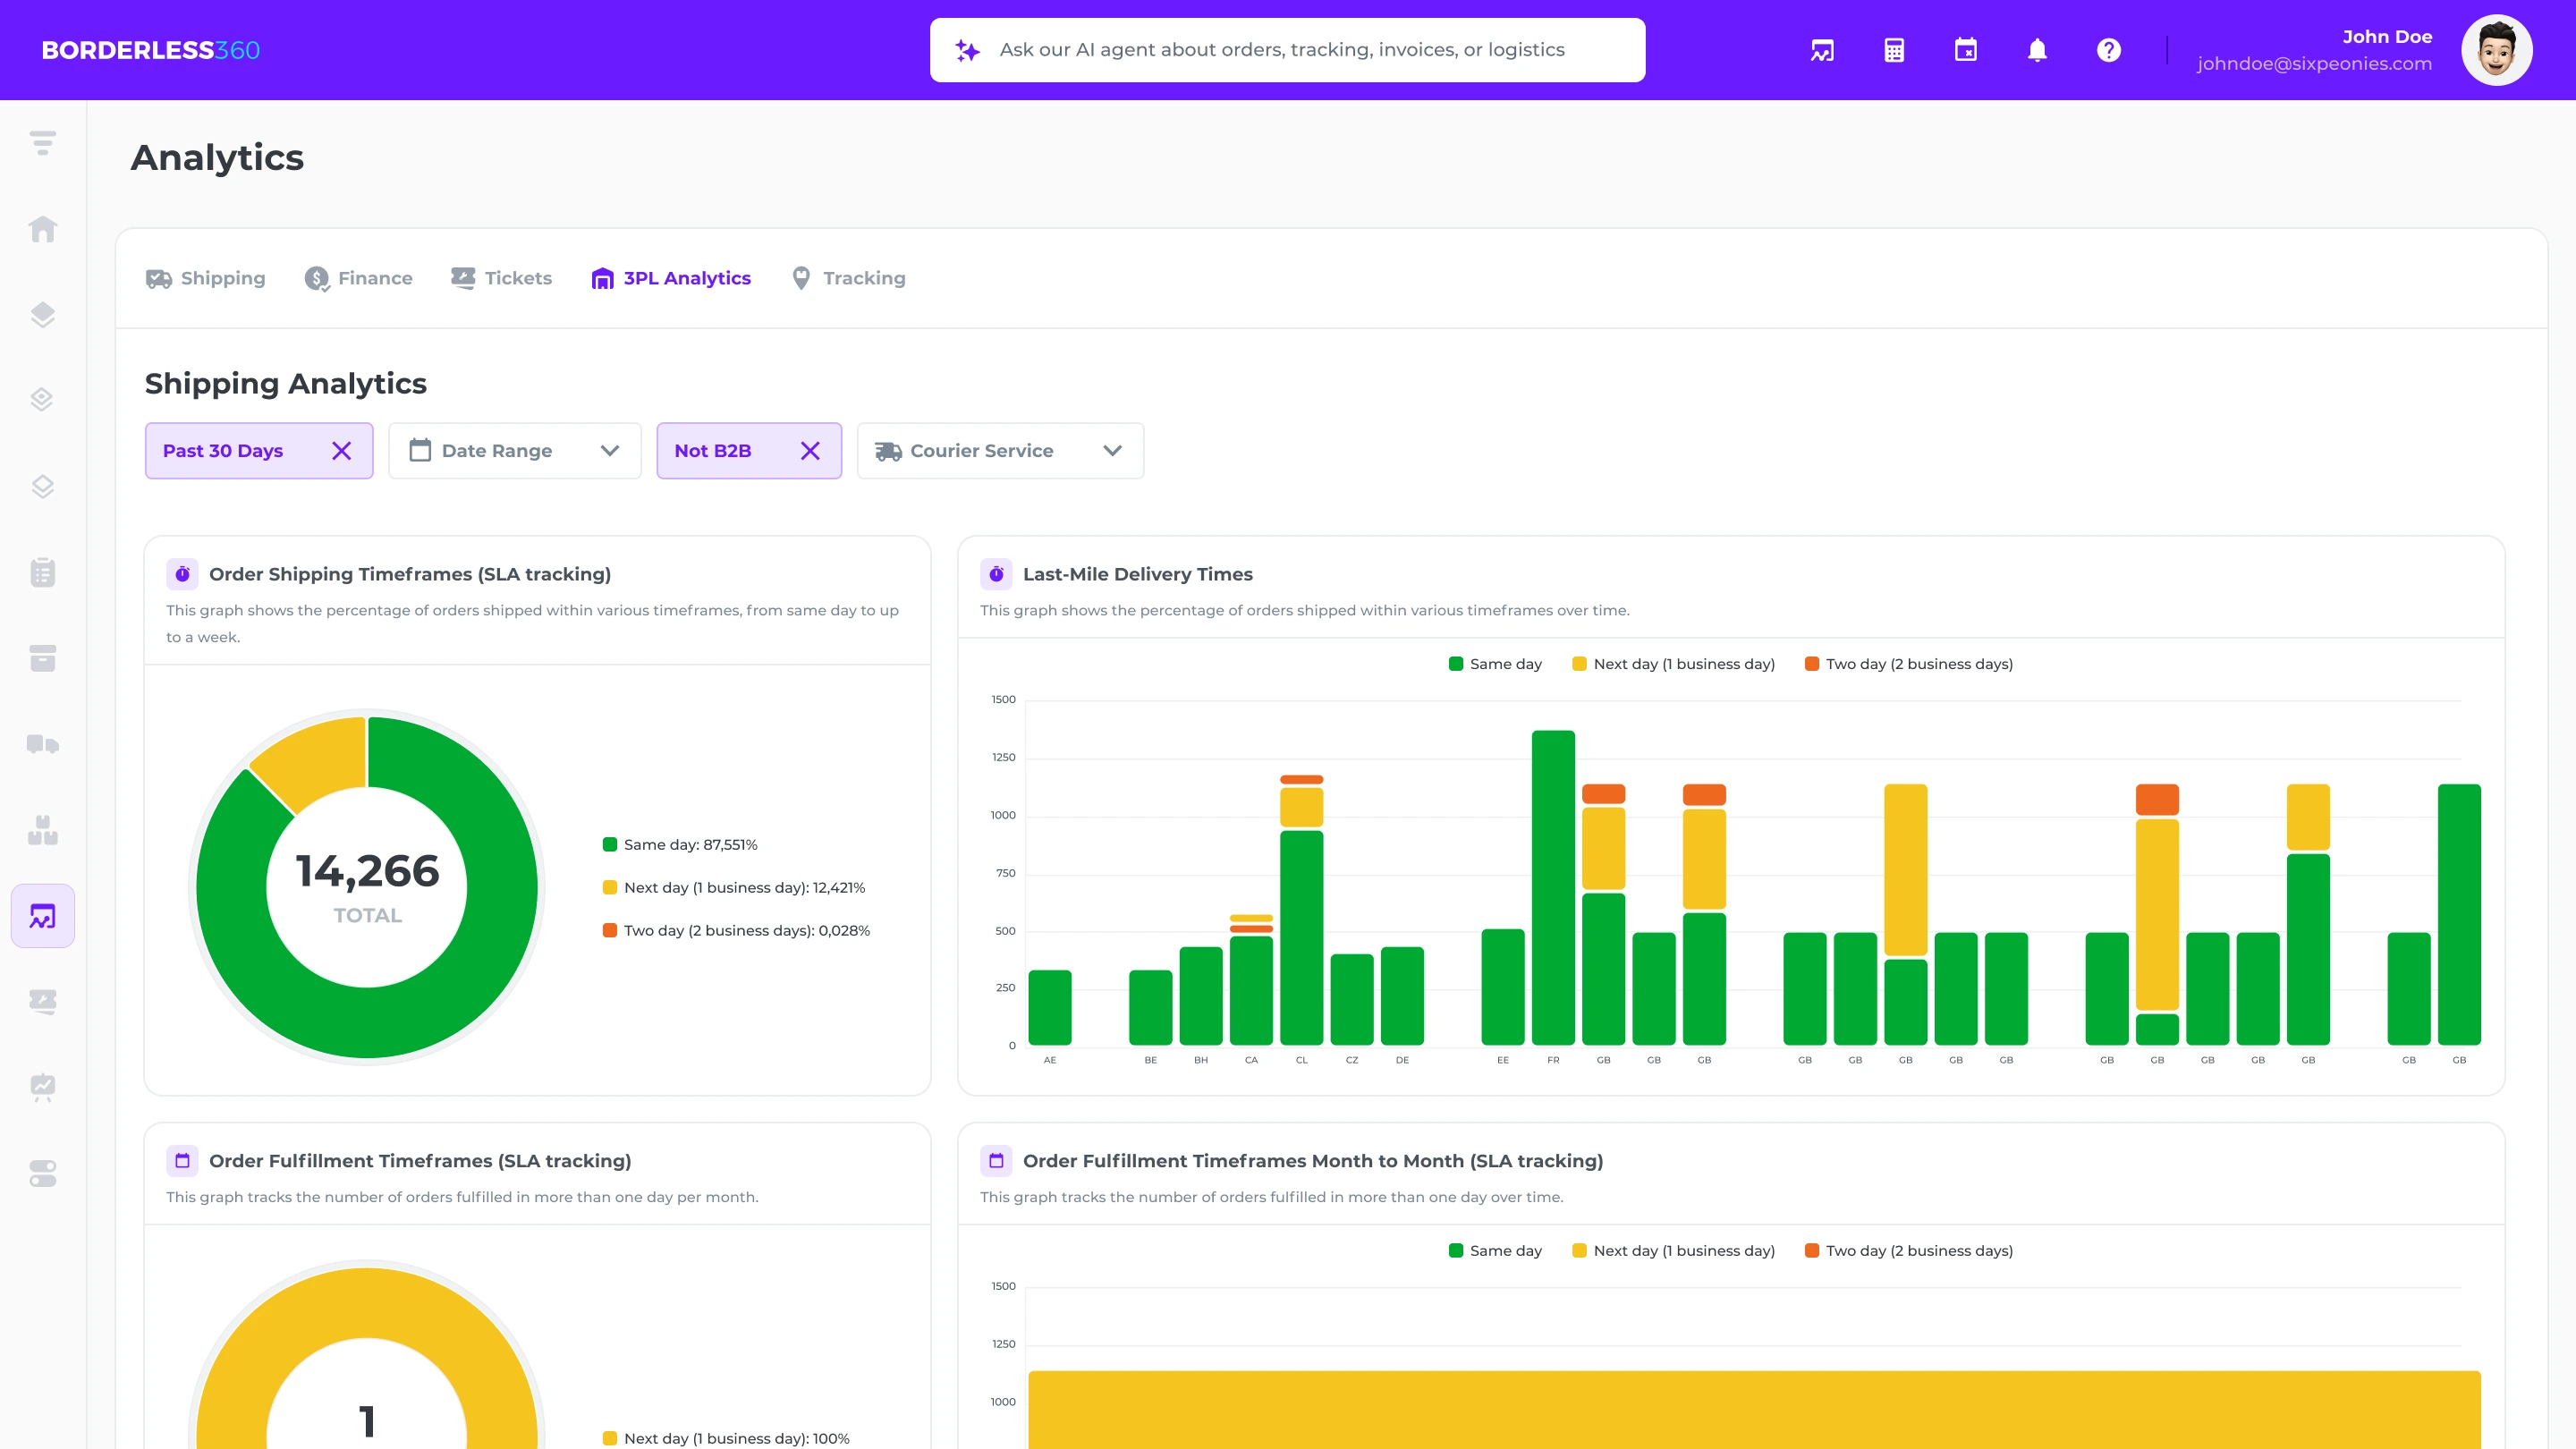The image size is (2576, 1449).
Task: Focus the Ask our AI agent search field
Action: point(1286,50)
